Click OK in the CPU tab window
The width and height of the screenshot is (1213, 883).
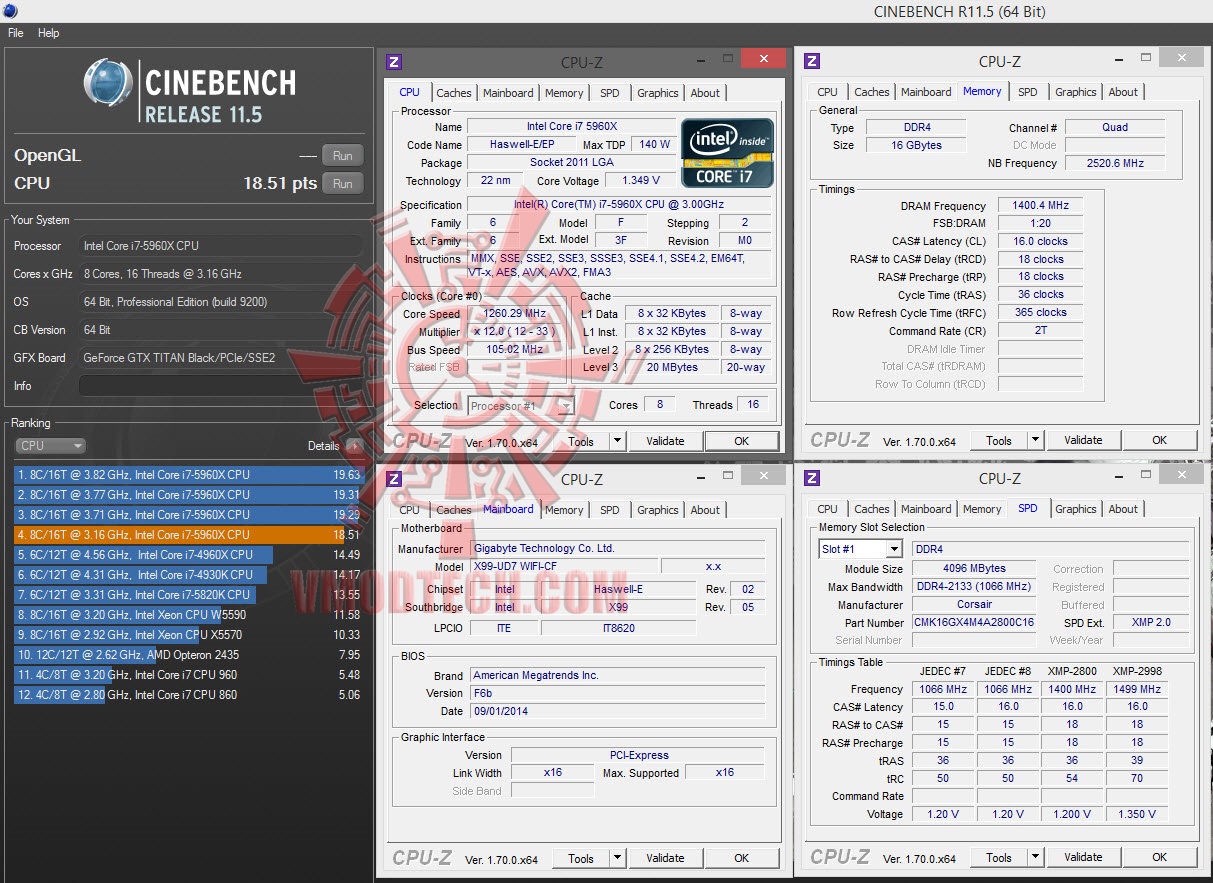coord(741,441)
